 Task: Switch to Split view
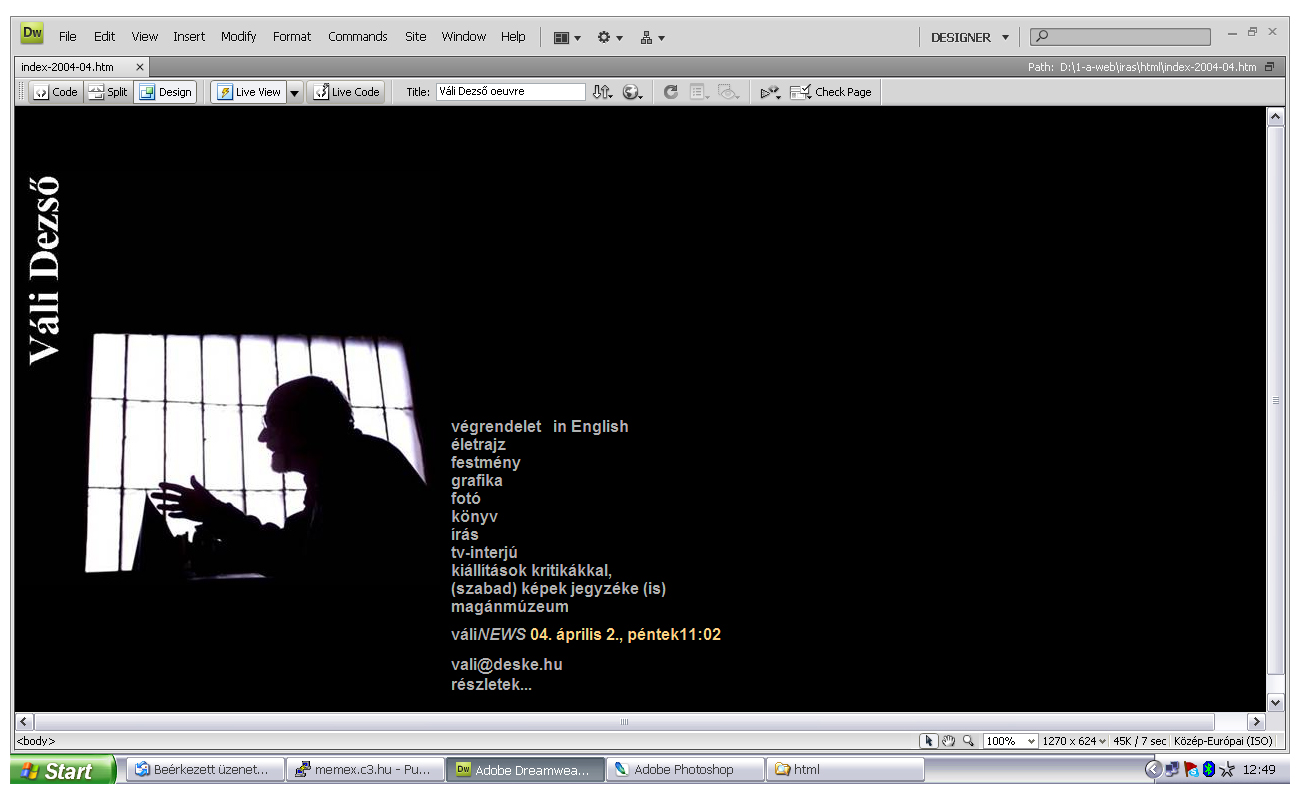108,92
